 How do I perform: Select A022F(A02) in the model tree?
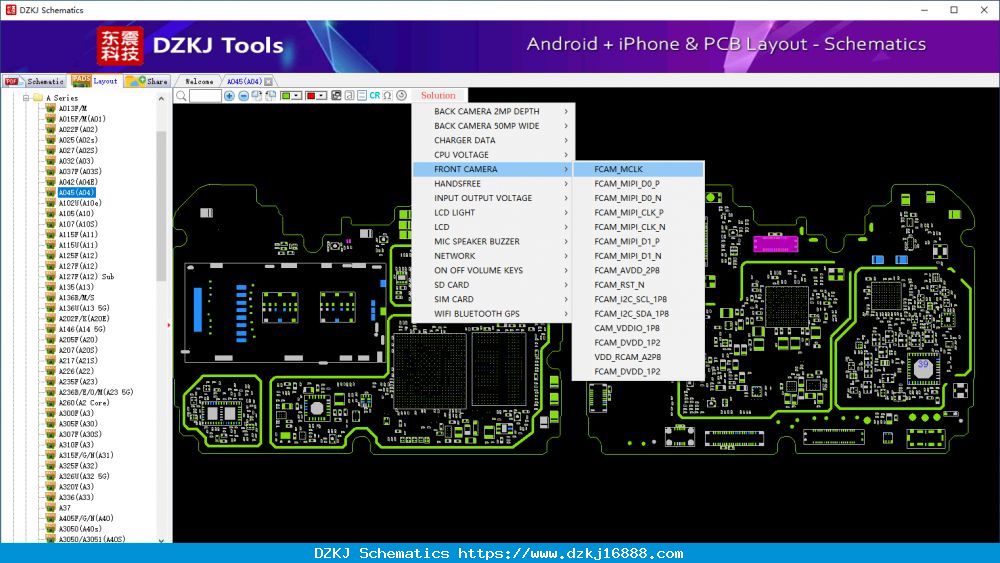78,129
